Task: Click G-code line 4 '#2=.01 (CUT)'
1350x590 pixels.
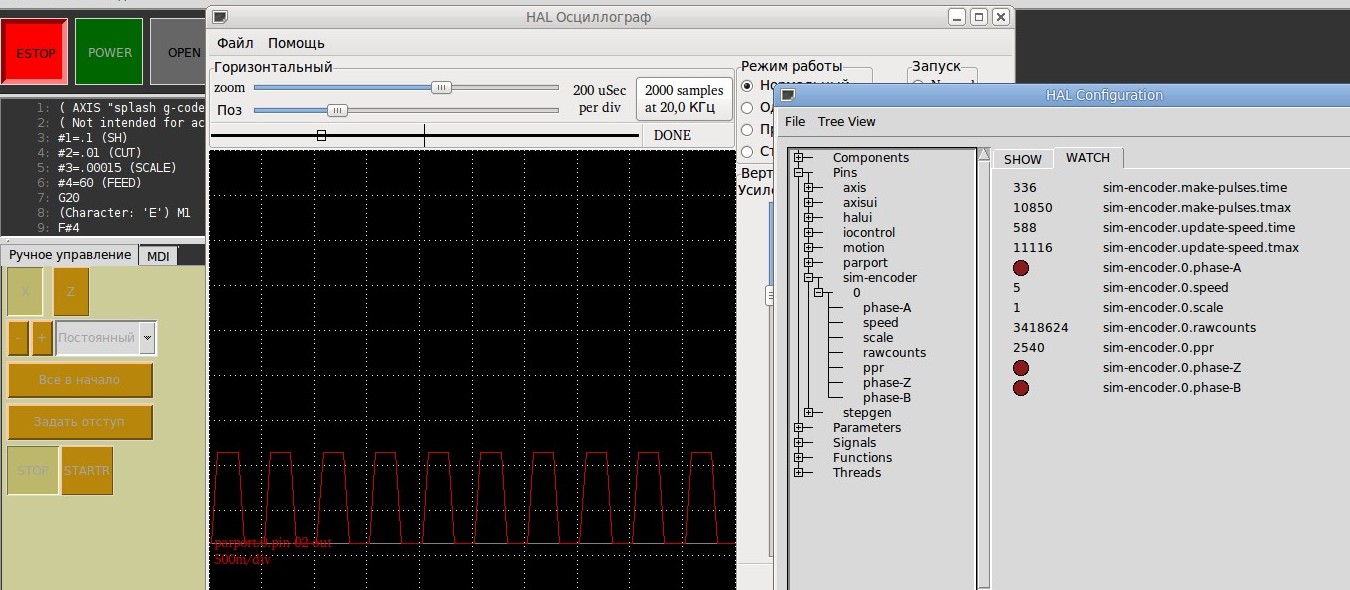Action: (99, 153)
